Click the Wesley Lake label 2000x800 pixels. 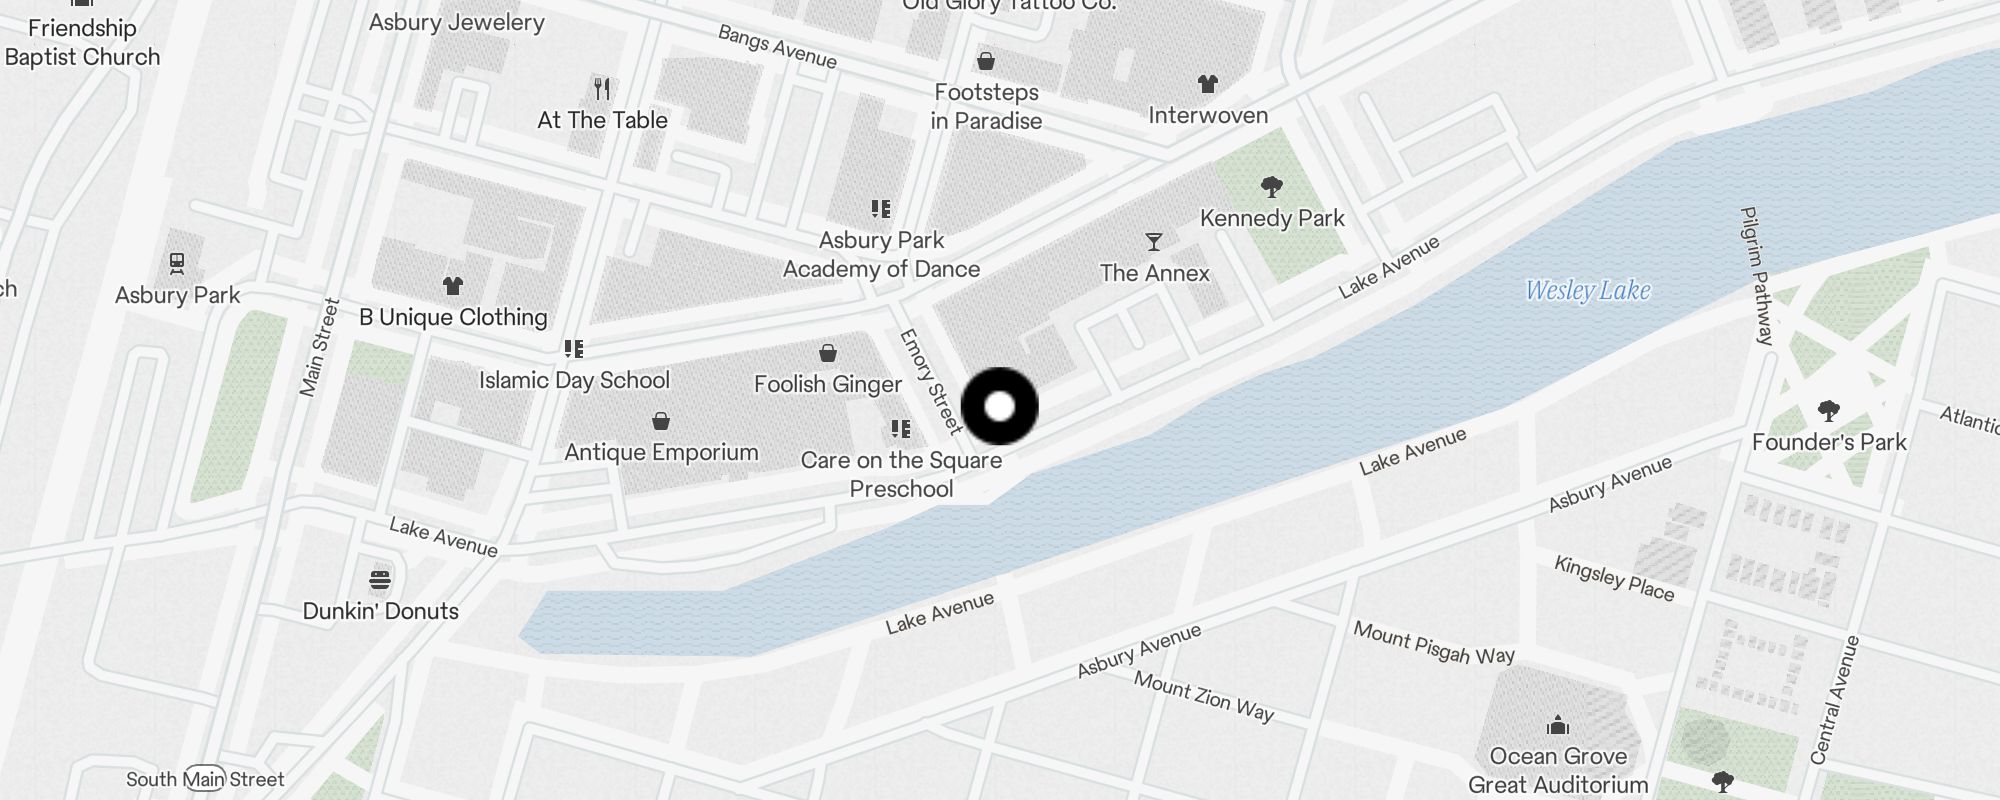[x=1588, y=291]
